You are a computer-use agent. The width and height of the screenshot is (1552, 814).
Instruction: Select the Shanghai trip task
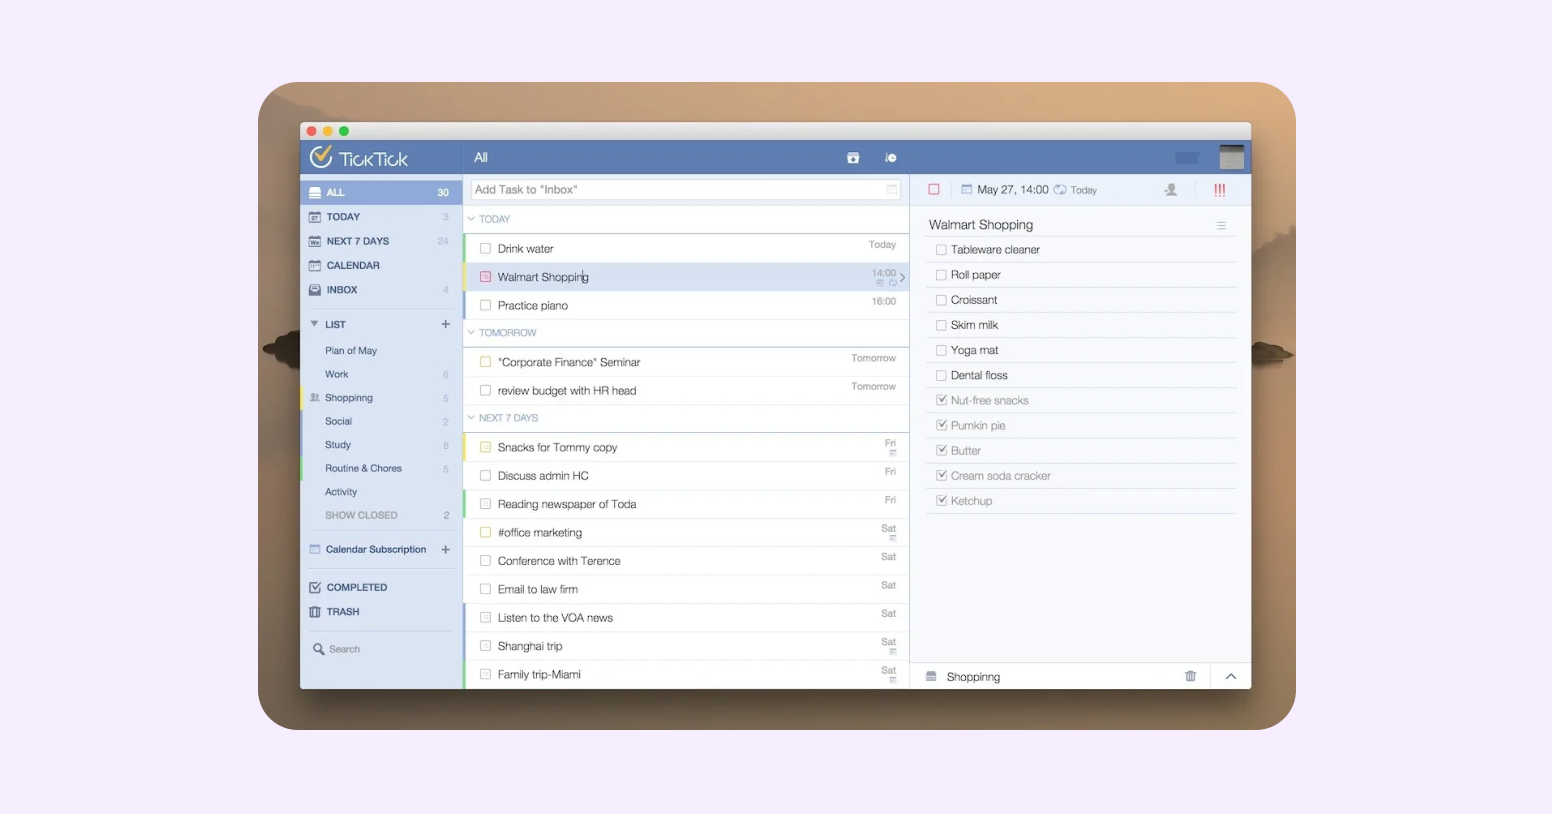[686, 646]
